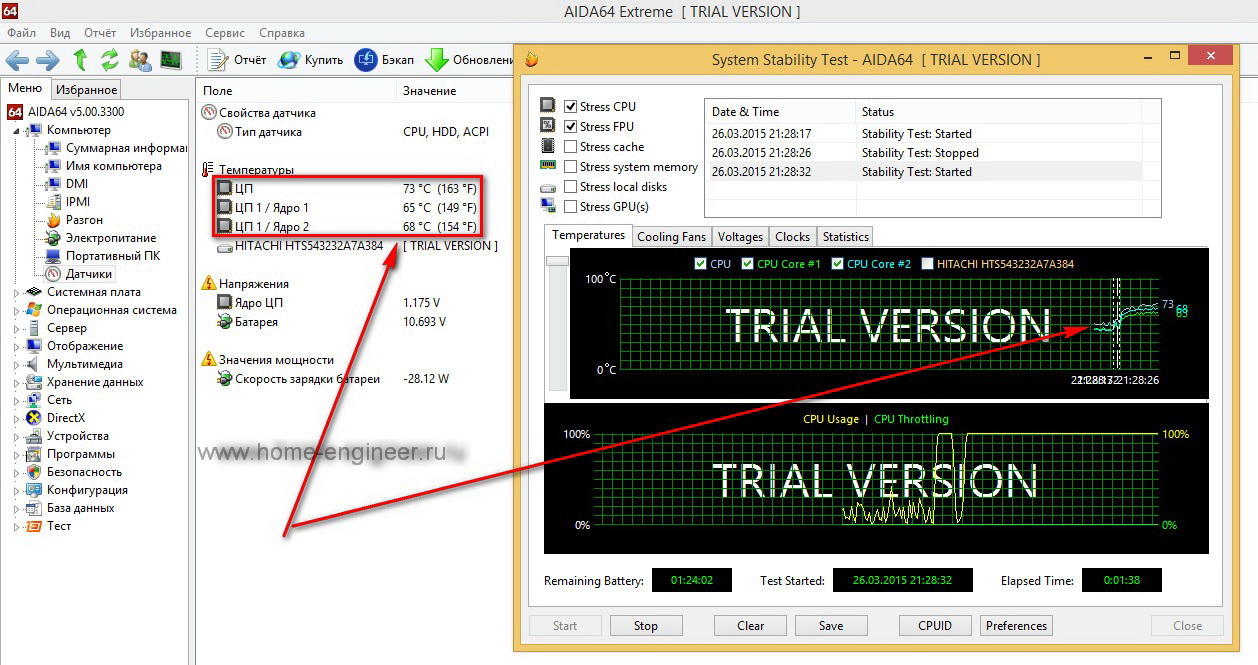This screenshot has width=1258, height=665.
Task: Switch to the Voltages tab
Action: [x=740, y=237]
